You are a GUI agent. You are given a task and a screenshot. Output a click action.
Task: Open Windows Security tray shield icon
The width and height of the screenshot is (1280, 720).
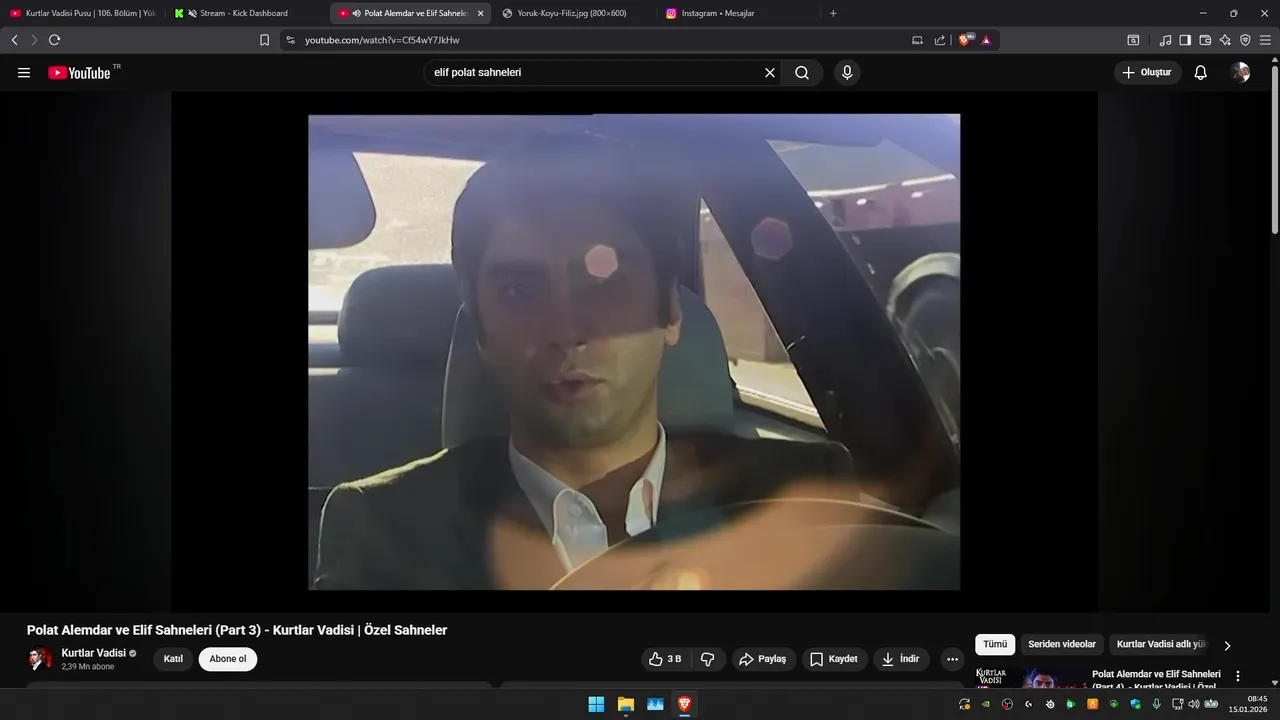tap(1135, 704)
